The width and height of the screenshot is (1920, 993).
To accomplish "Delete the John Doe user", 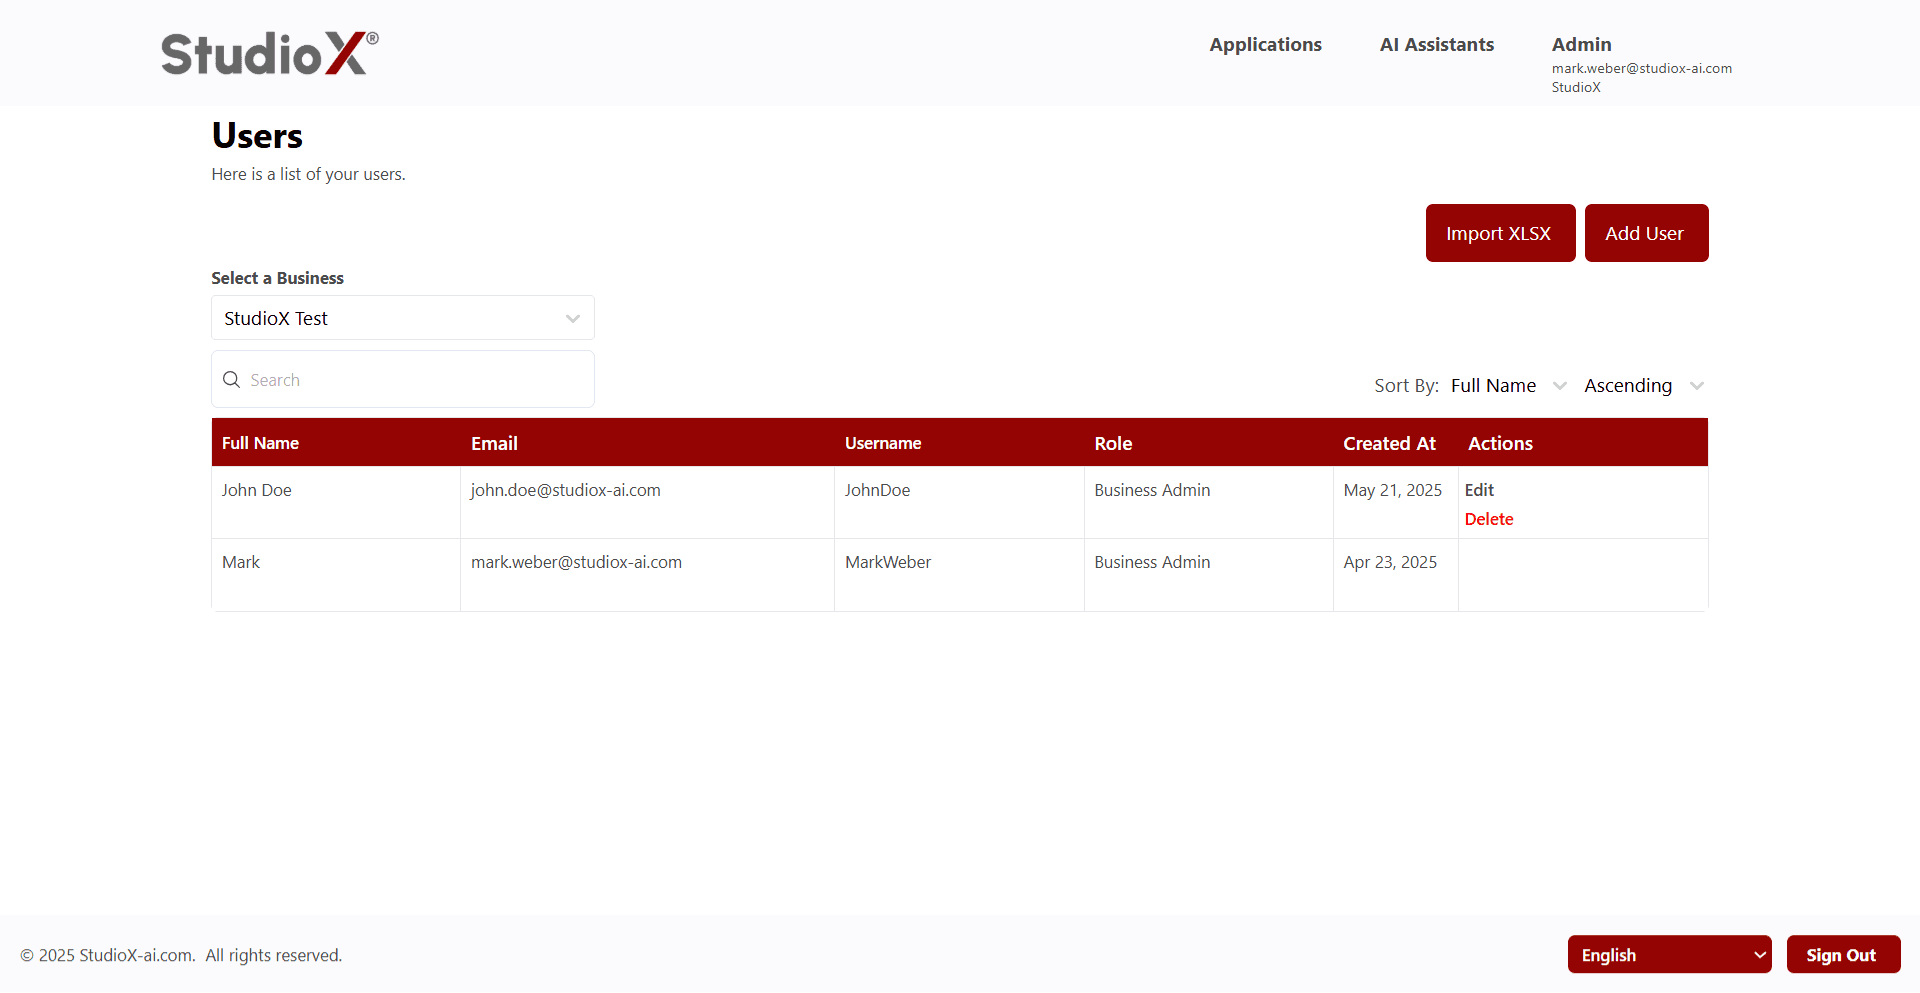I will click(1488, 518).
